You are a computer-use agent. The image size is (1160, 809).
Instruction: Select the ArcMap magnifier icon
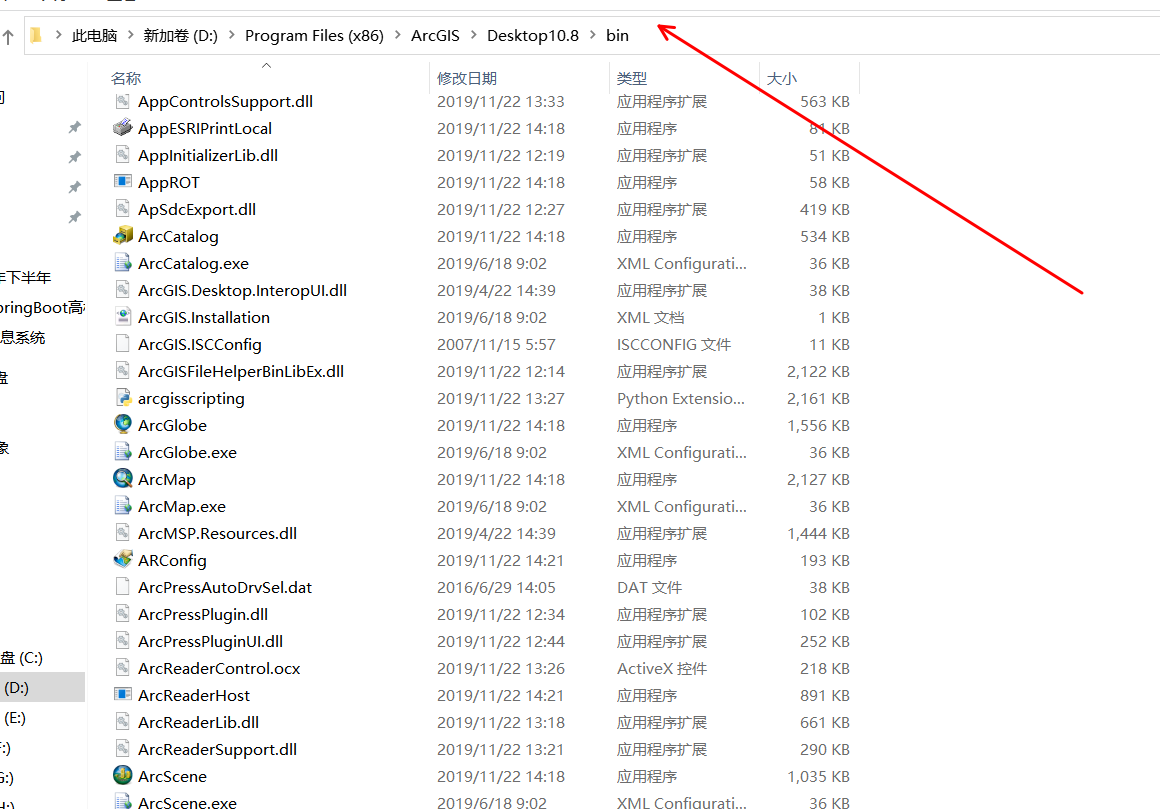pyautogui.click(x=123, y=478)
